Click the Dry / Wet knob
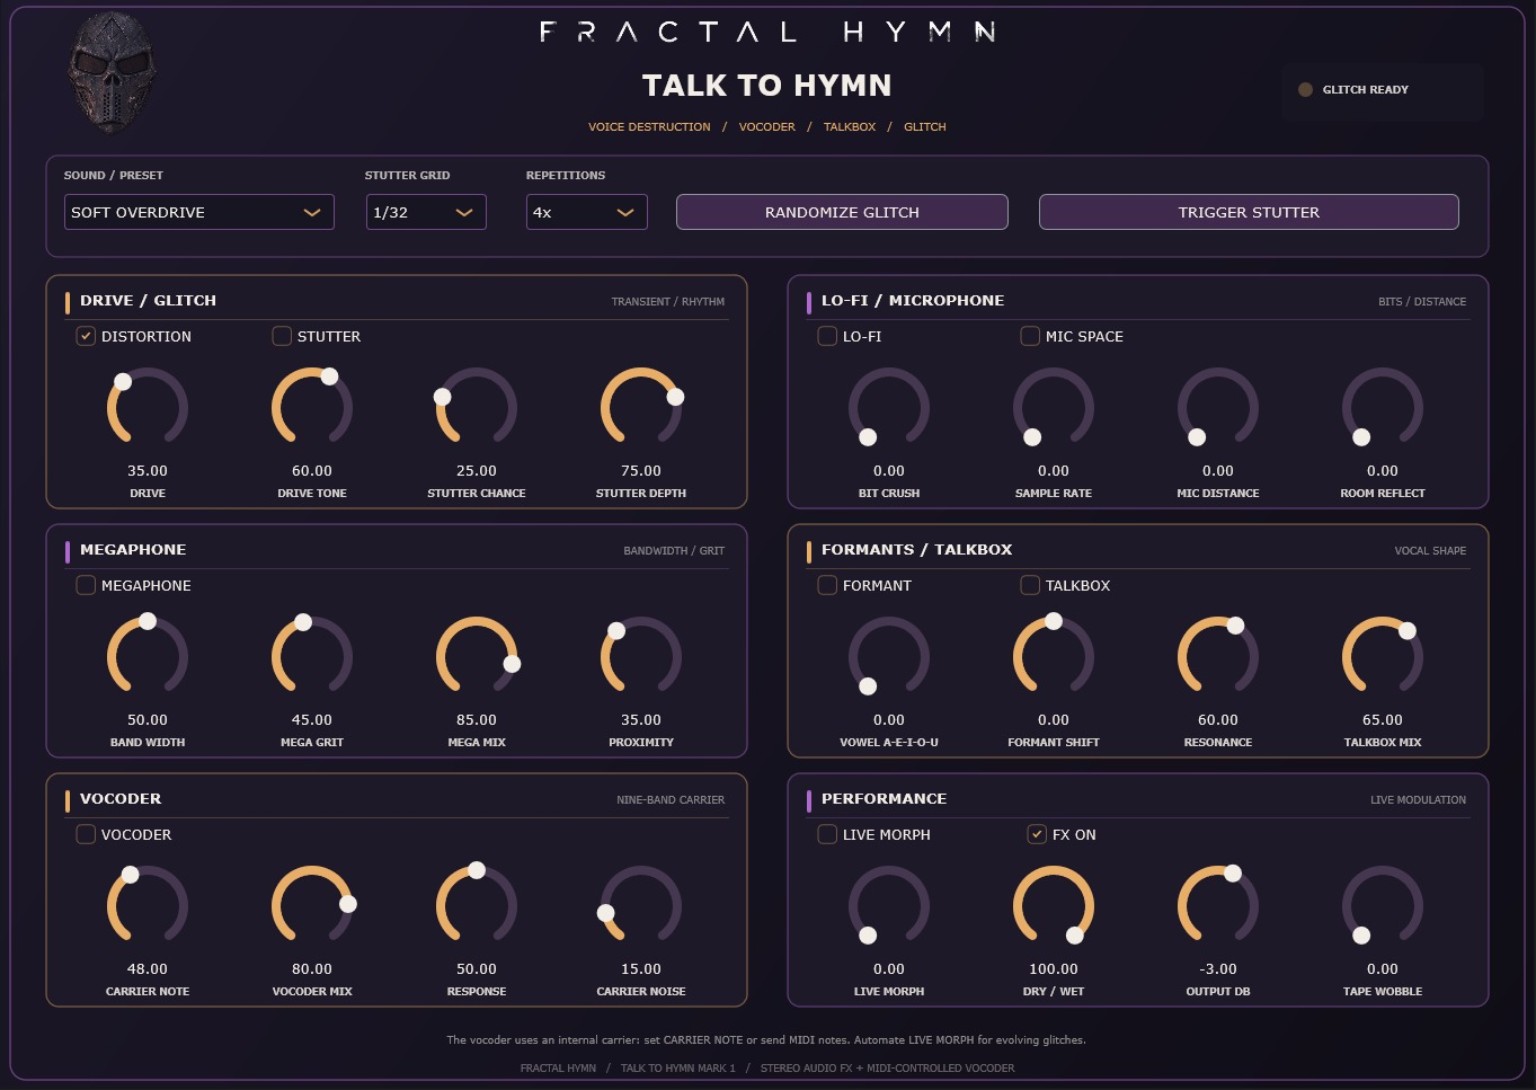Image resolution: width=1536 pixels, height=1090 pixels. point(1053,905)
